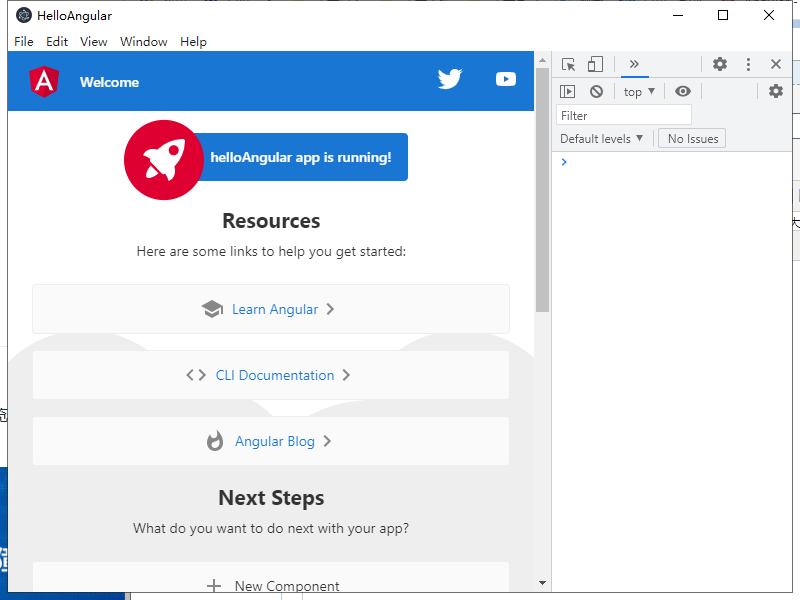Click the page scrollbar up arrow
This screenshot has height=600, width=800.
(x=542, y=60)
